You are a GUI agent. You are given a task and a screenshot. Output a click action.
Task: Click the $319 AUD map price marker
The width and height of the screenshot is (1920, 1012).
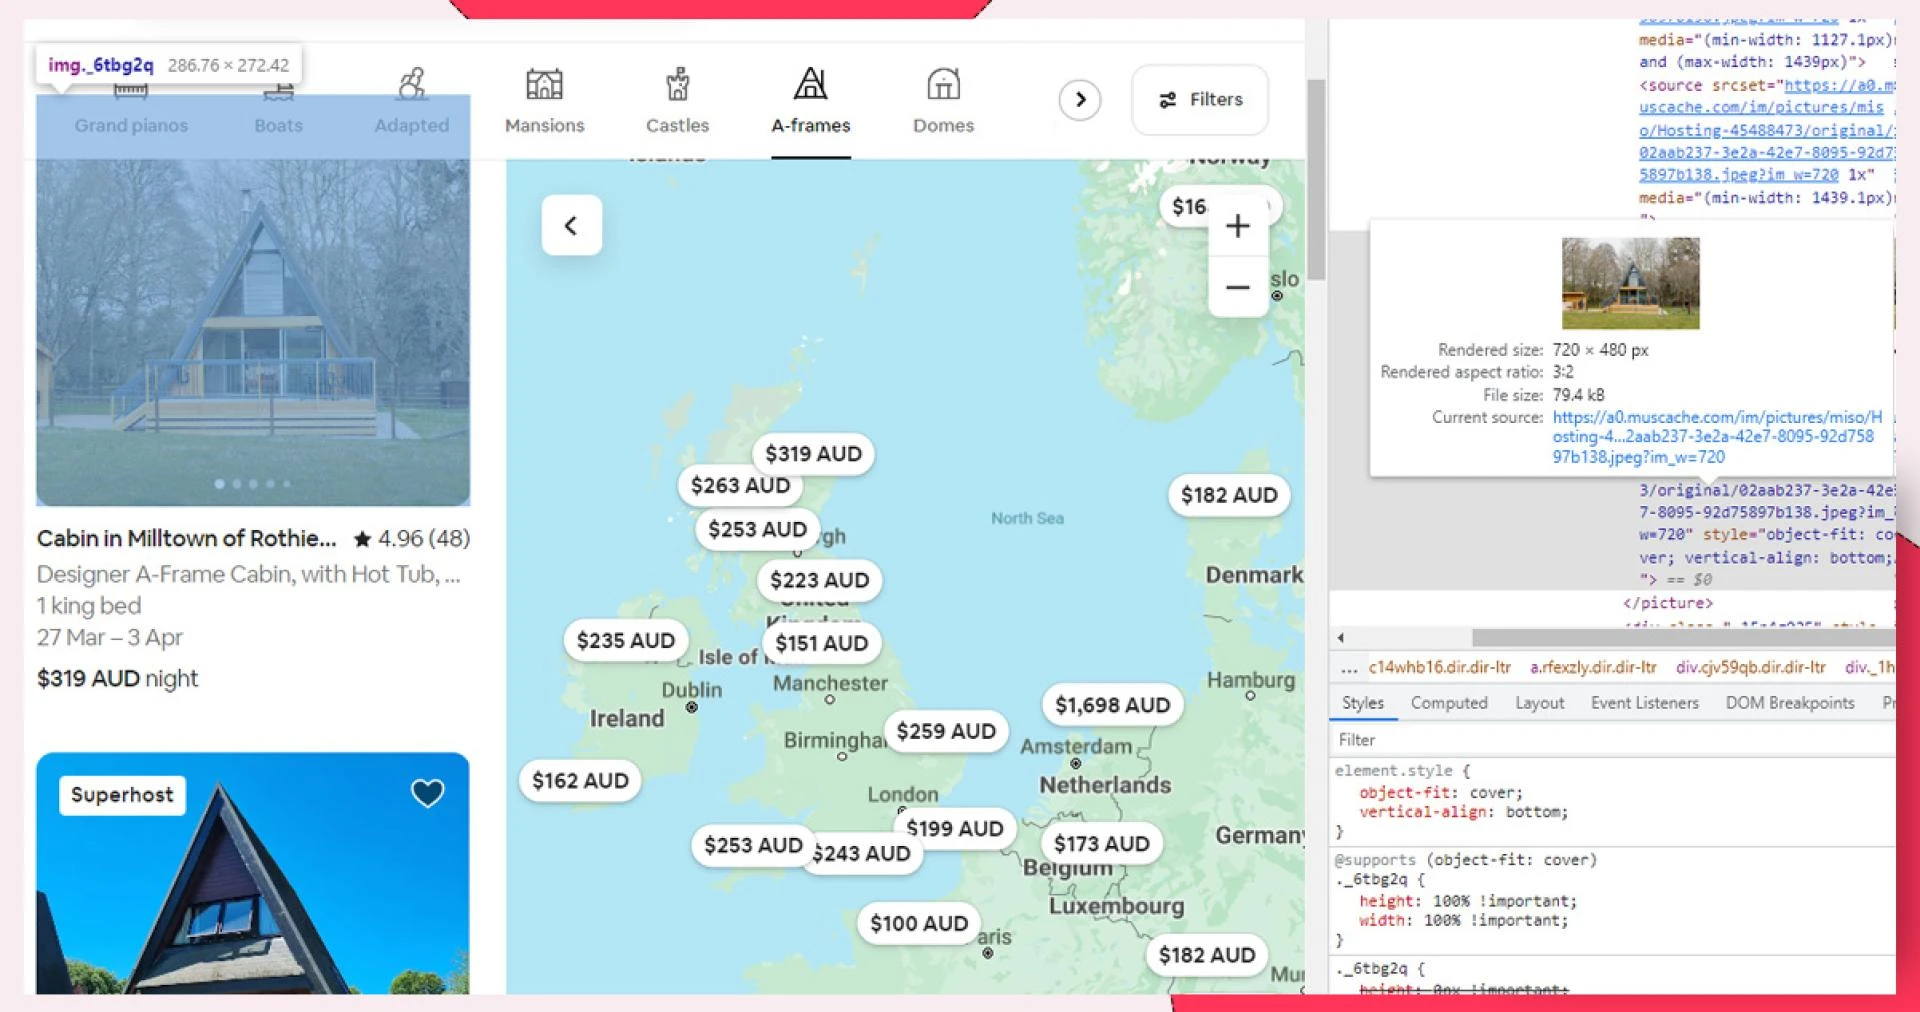click(813, 454)
